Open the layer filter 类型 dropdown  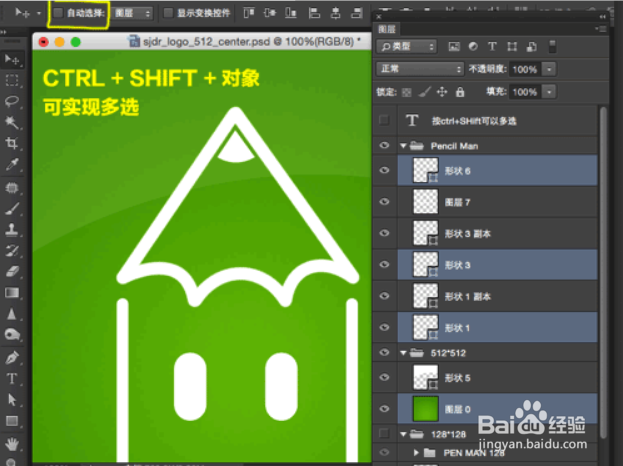tap(406, 46)
